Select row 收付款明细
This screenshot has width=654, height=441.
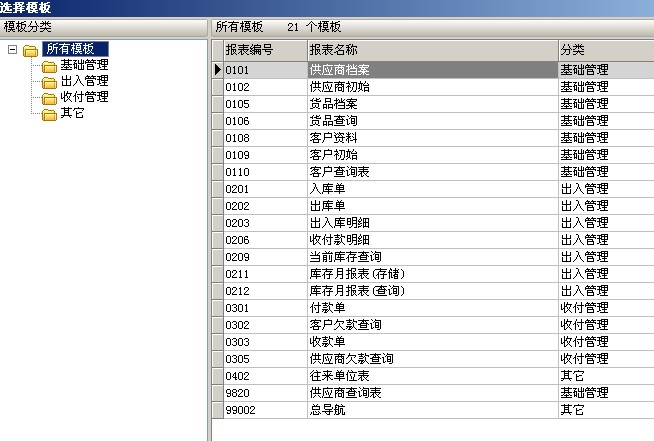433,240
